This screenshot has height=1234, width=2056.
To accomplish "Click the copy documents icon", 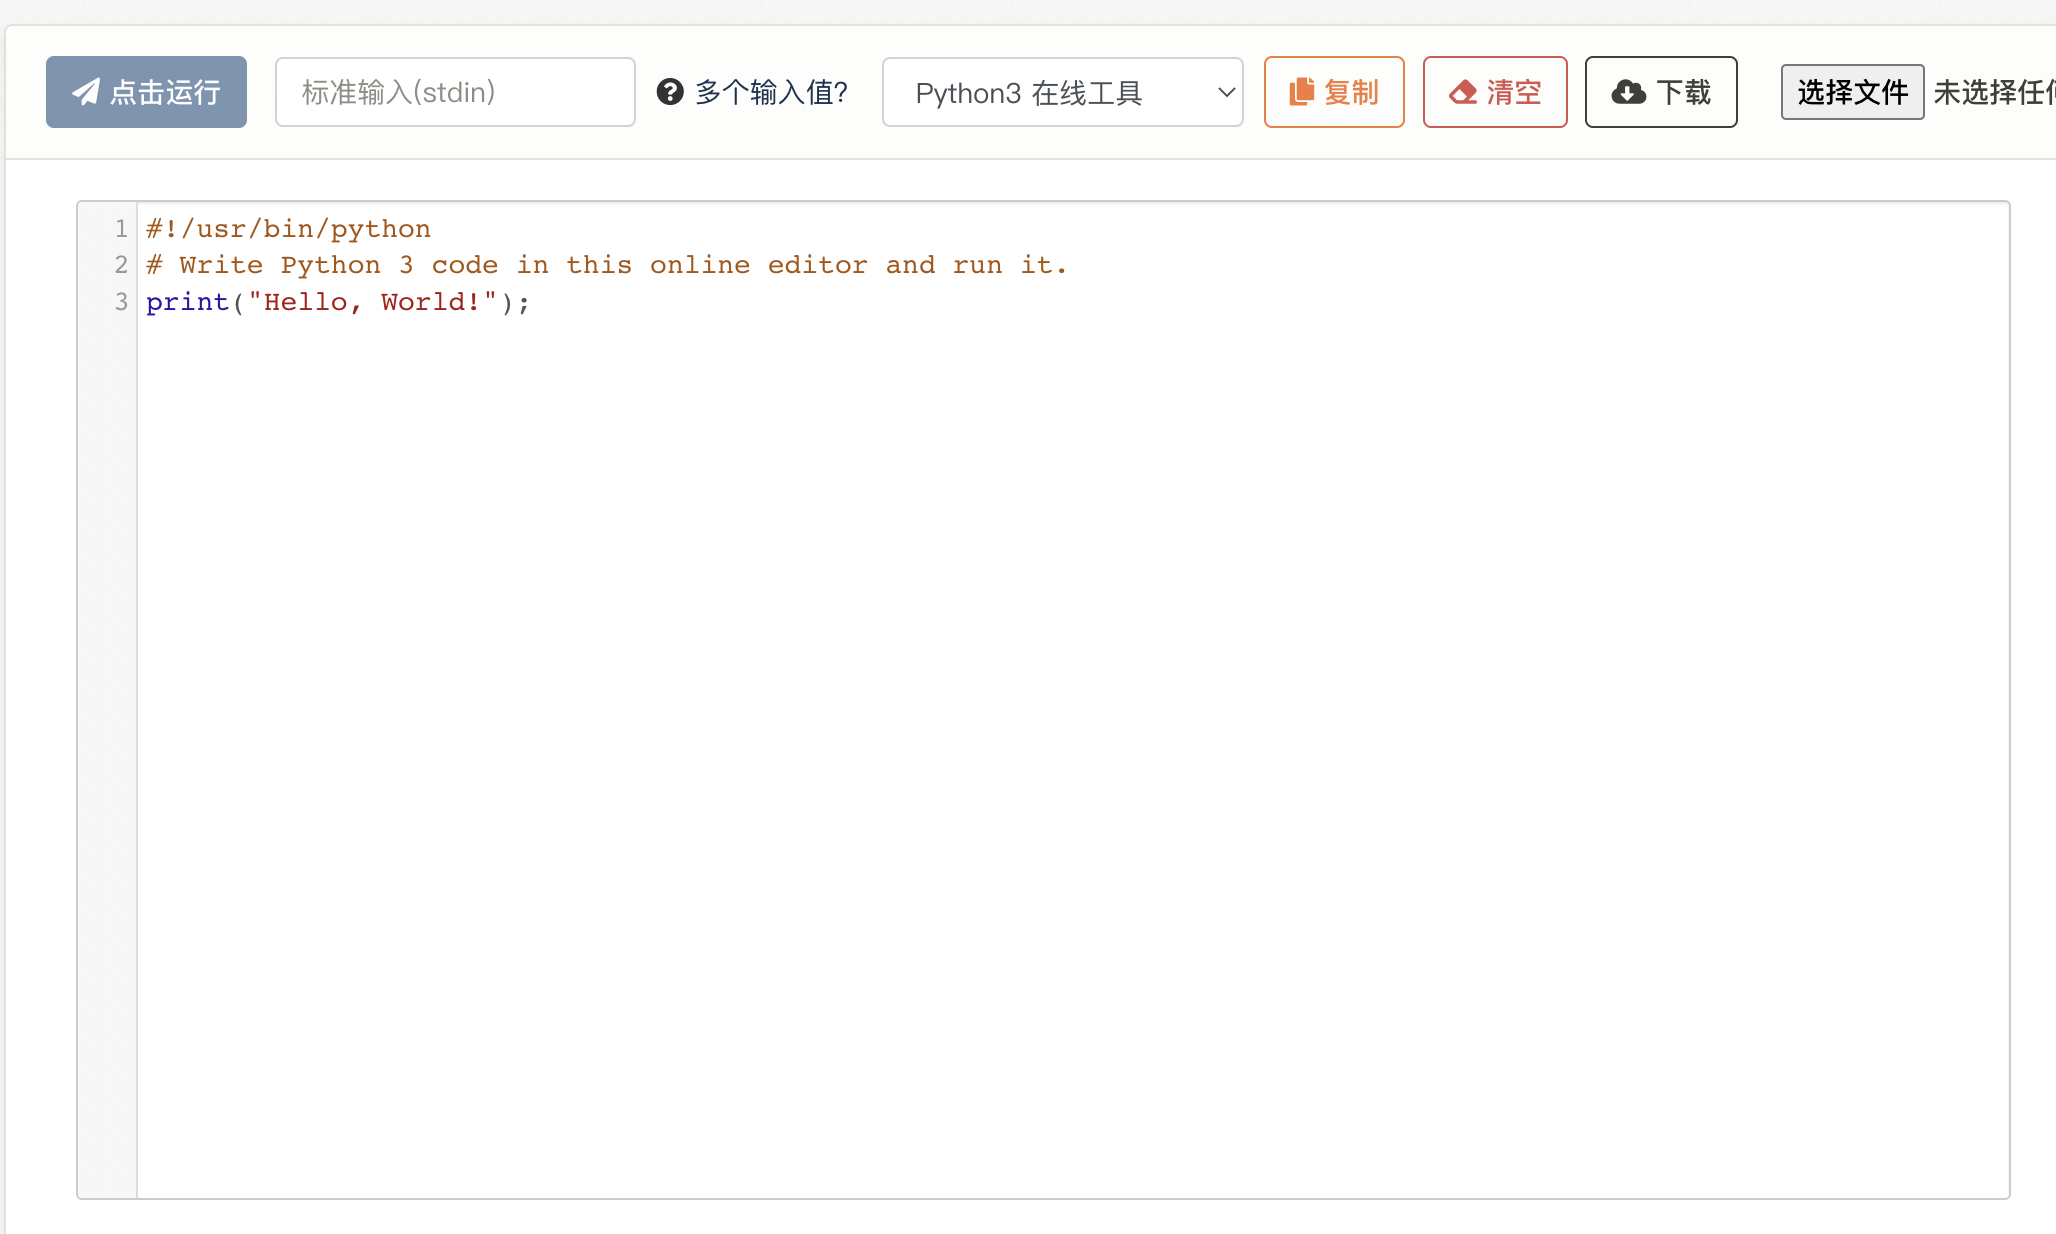I will 1301,92.
